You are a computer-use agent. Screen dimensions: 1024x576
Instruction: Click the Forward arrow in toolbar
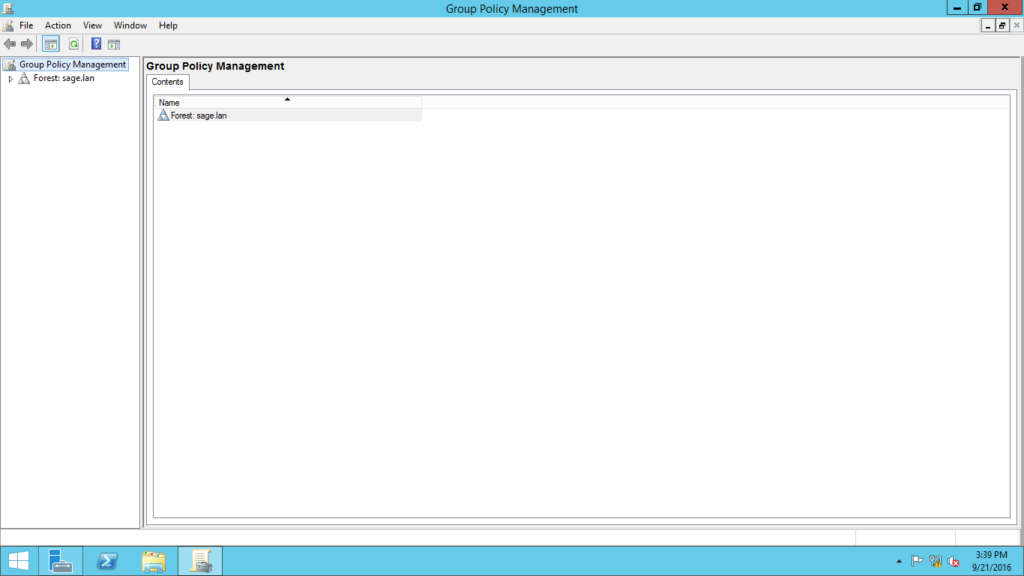click(27, 44)
